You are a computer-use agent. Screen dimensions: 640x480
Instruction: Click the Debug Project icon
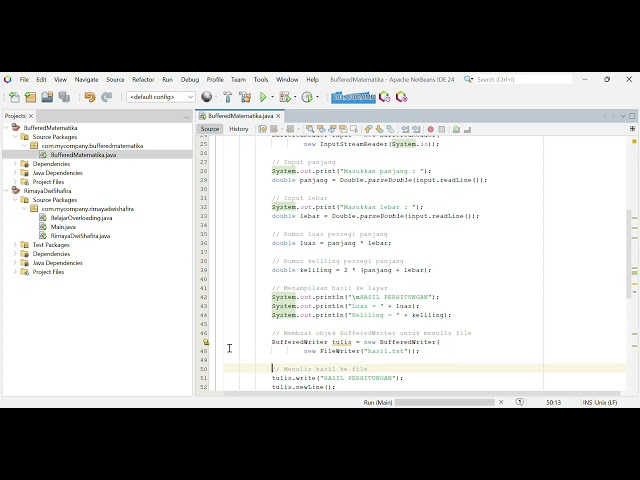point(284,97)
